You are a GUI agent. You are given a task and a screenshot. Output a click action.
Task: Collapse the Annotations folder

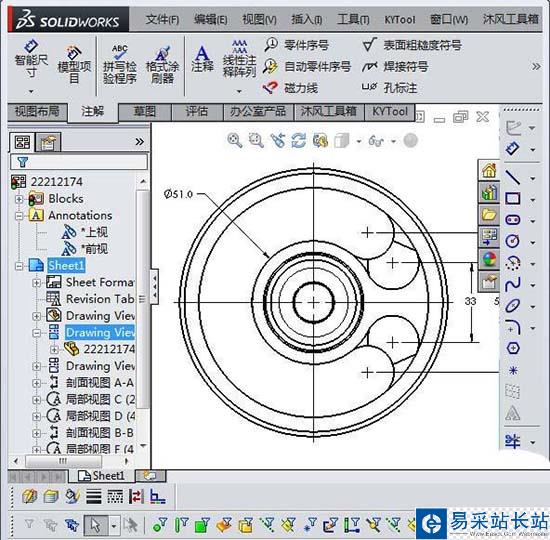point(19,215)
